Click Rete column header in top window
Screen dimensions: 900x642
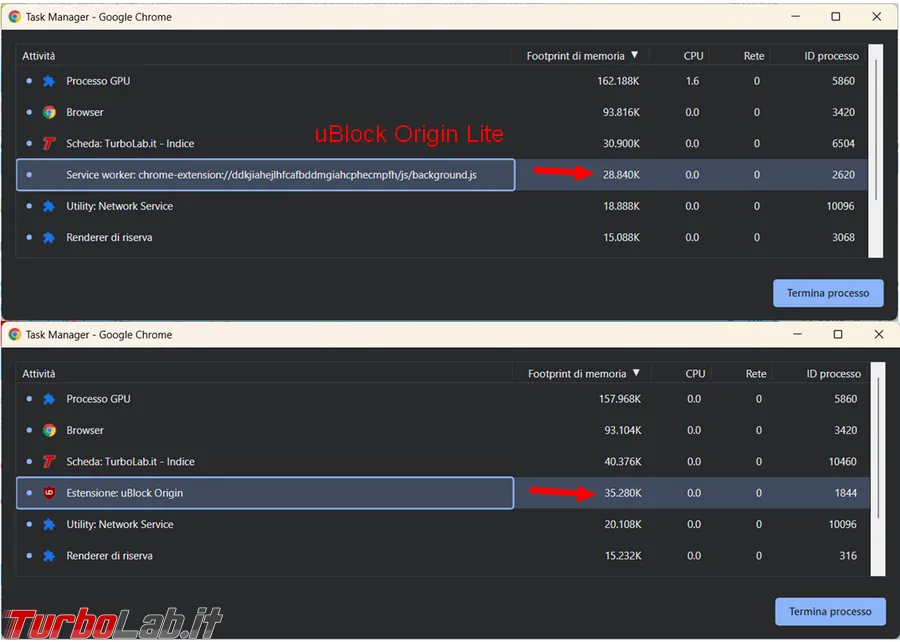pyautogui.click(x=754, y=56)
